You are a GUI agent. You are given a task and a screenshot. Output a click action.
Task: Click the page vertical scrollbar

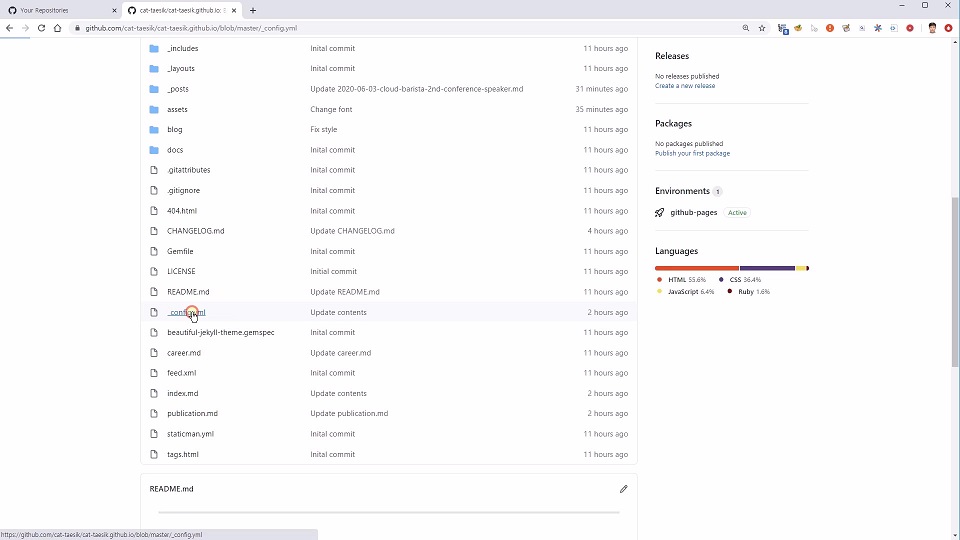955,280
